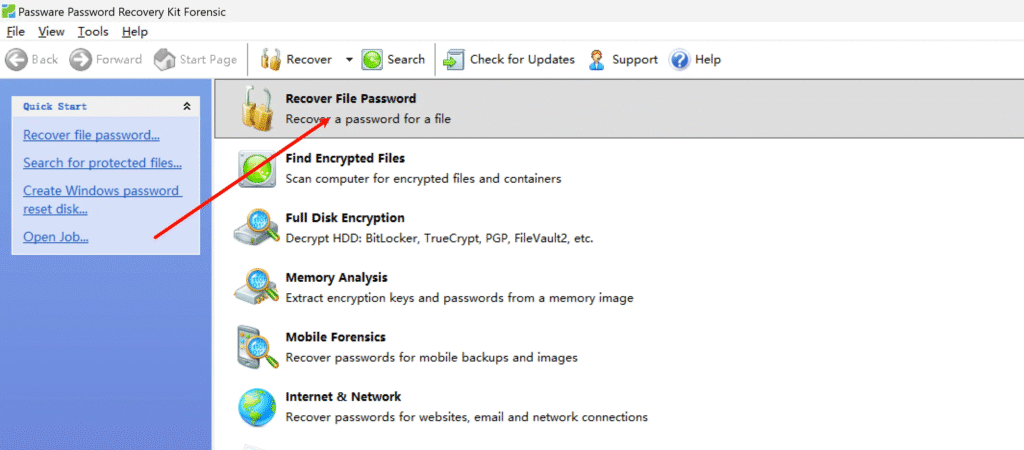Click Create Windows password reset disk link
Image resolution: width=1024 pixels, height=450 pixels.
coord(101,200)
